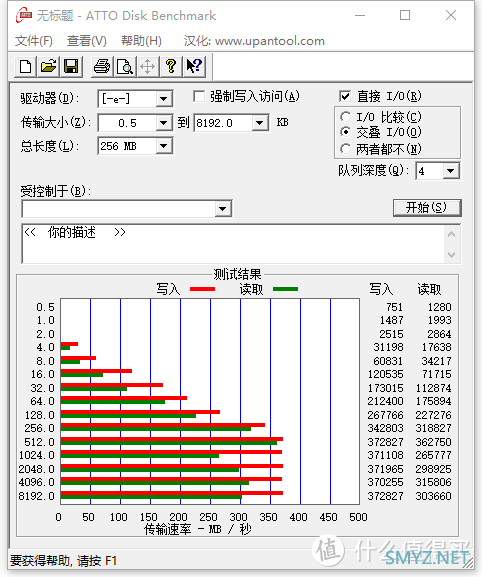Click read value 227276
The width and height of the screenshot is (482, 577).
coord(433,415)
